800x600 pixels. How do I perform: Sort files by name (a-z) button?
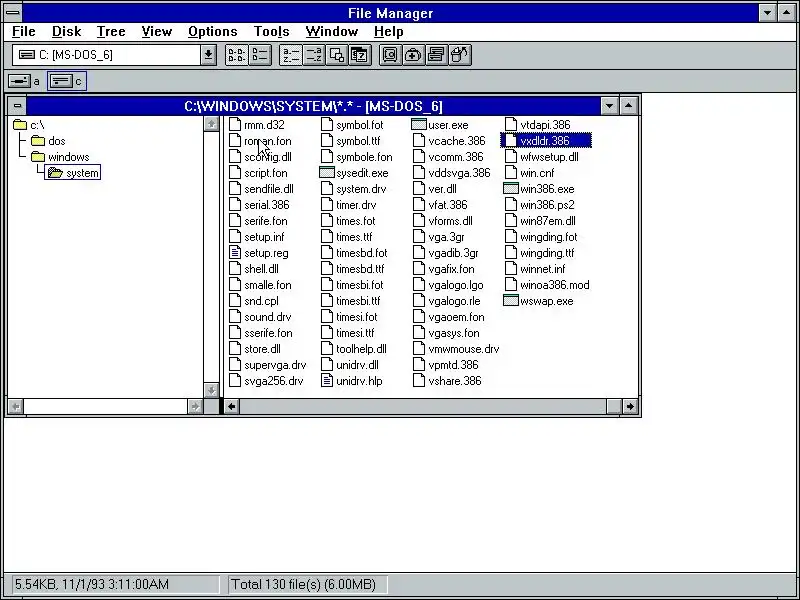(x=291, y=55)
